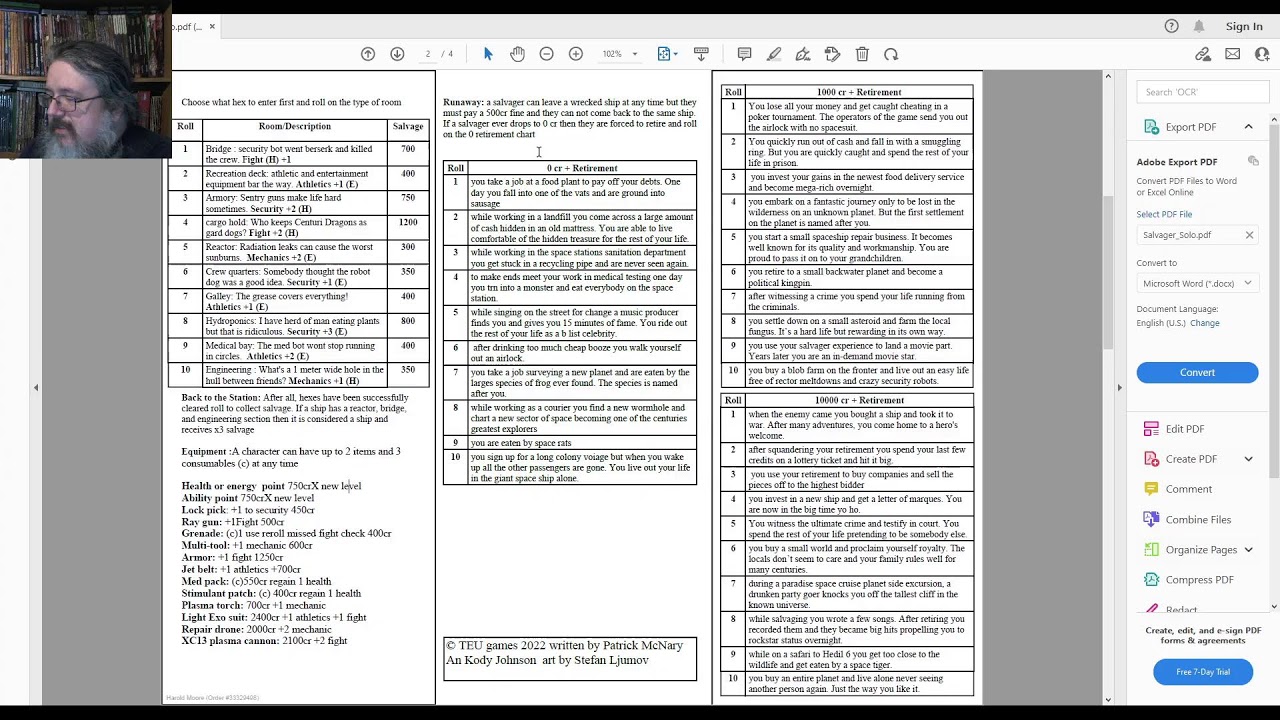This screenshot has height=720, width=1280.
Task: Open the notifications bell
Action: click(1199, 26)
